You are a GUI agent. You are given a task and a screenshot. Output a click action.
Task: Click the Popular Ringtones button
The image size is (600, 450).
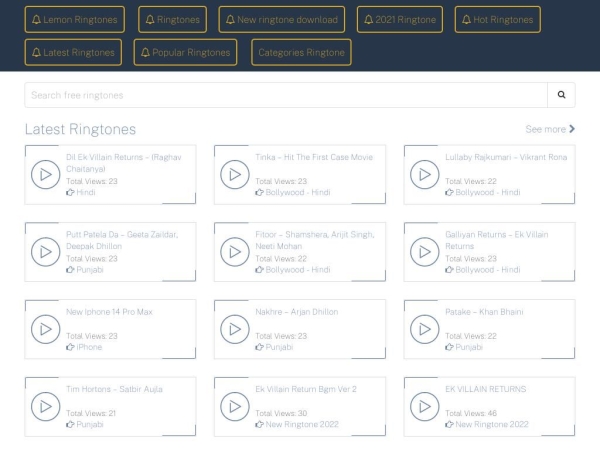click(185, 52)
